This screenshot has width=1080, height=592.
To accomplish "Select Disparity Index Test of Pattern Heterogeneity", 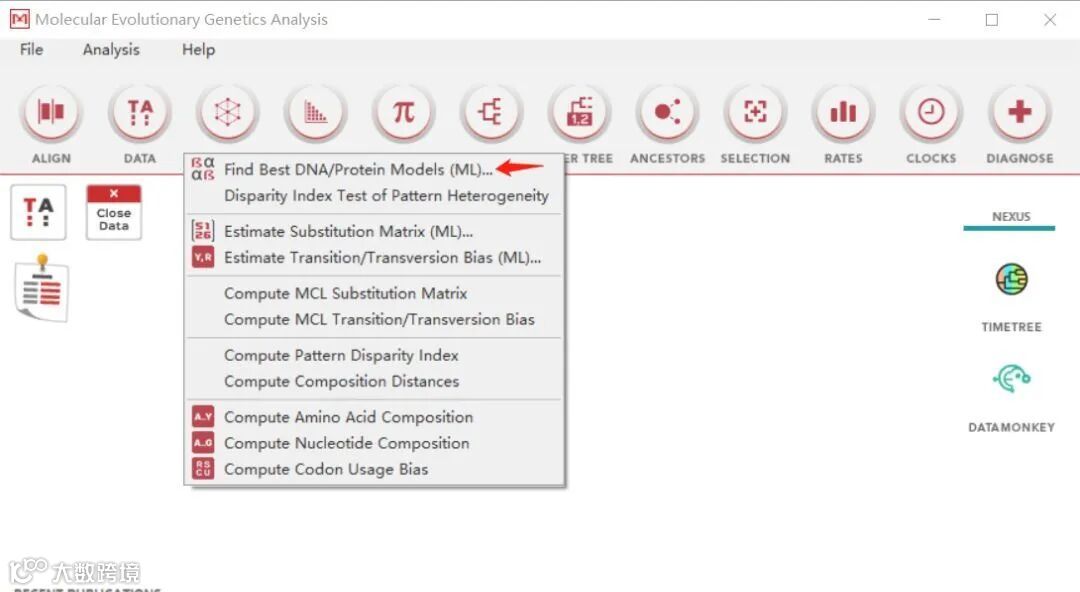I will (375, 196).
